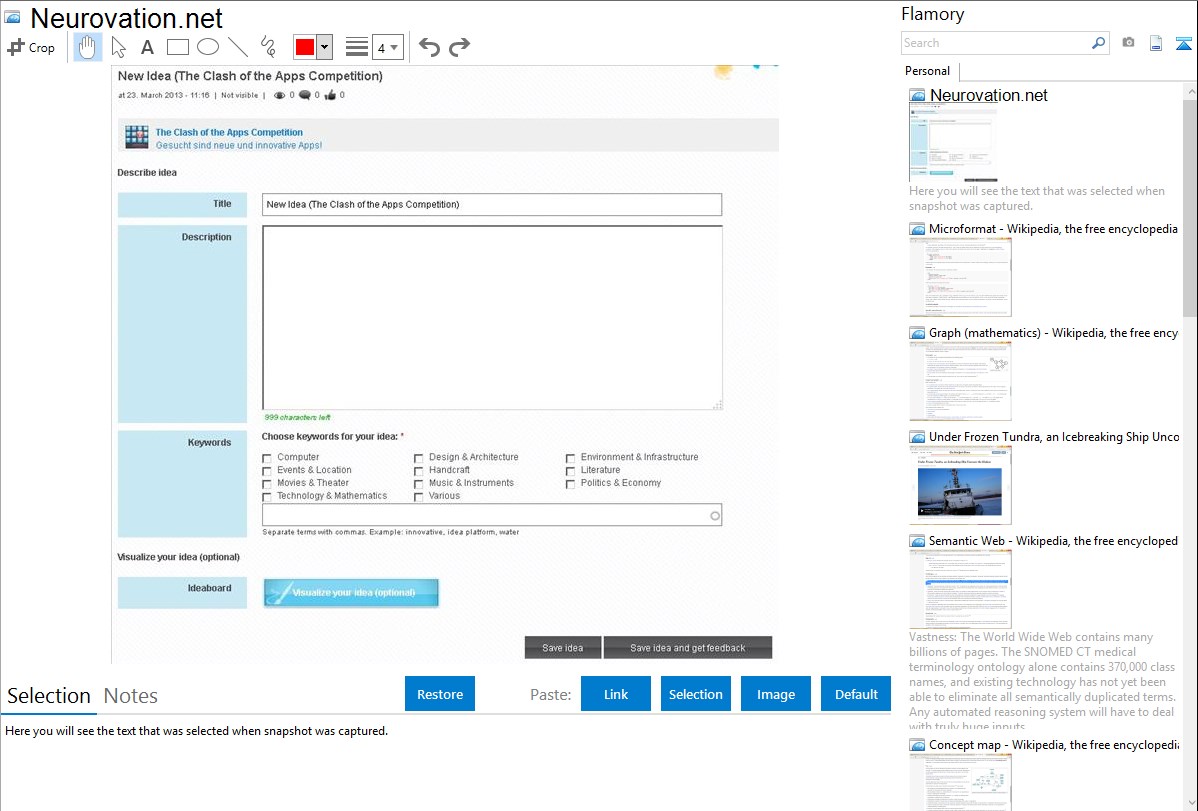The image size is (1198, 811).
Task: Click the camera capture icon
Action: tap(1128, 43)
